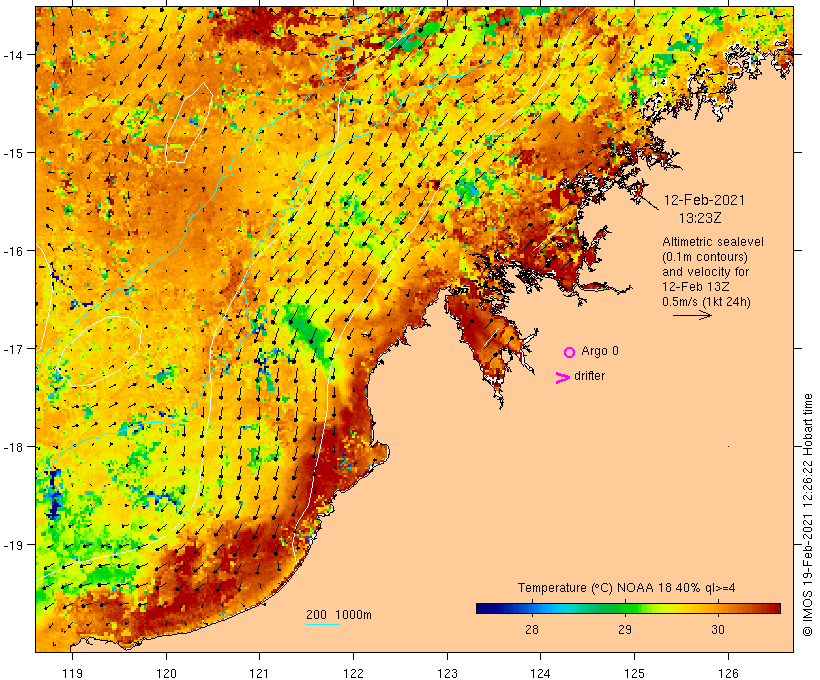The image size is (820, 680).
Task: Click the '200 1000m' depth contour label
Action: point(339,615)
